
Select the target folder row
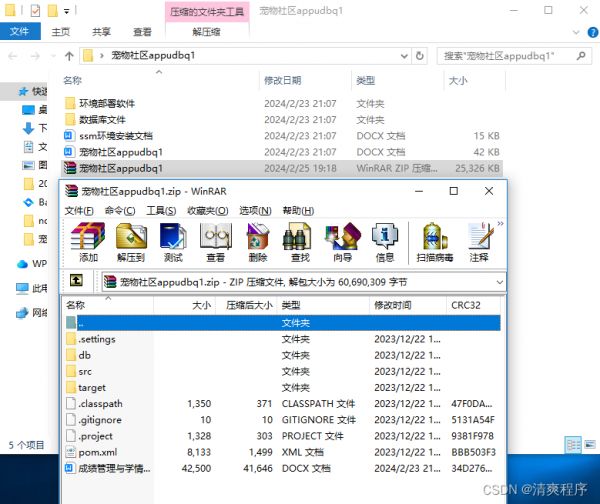(283, 388)
